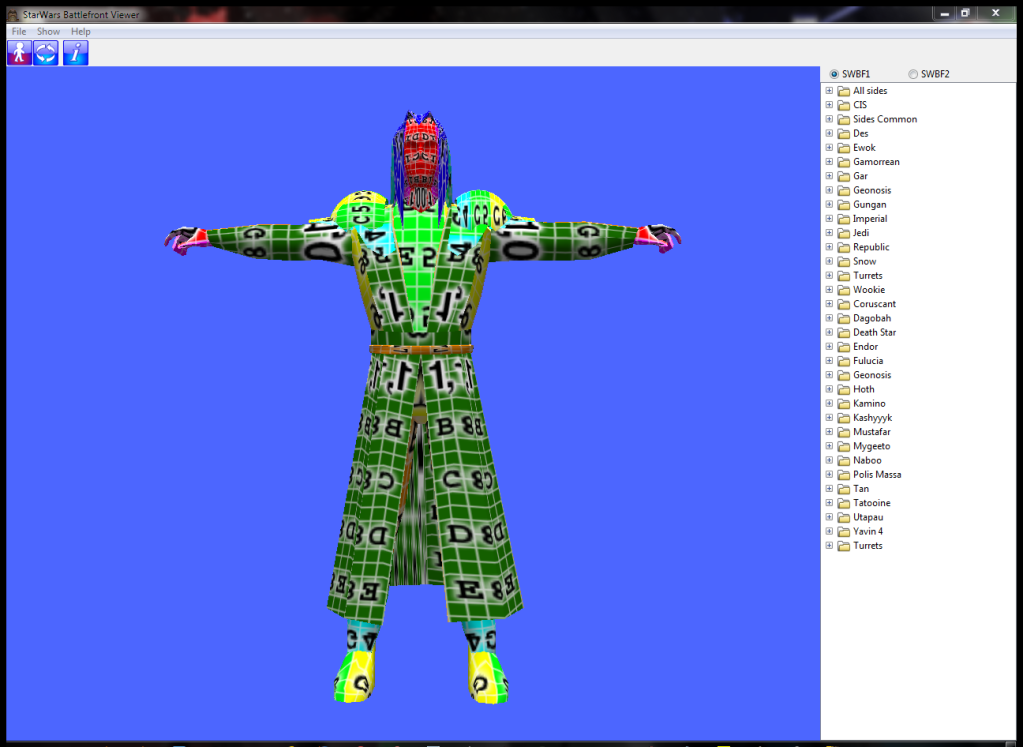Expand the Polis Massa tree node
The image size is (1023, 747).
(829, 474)
